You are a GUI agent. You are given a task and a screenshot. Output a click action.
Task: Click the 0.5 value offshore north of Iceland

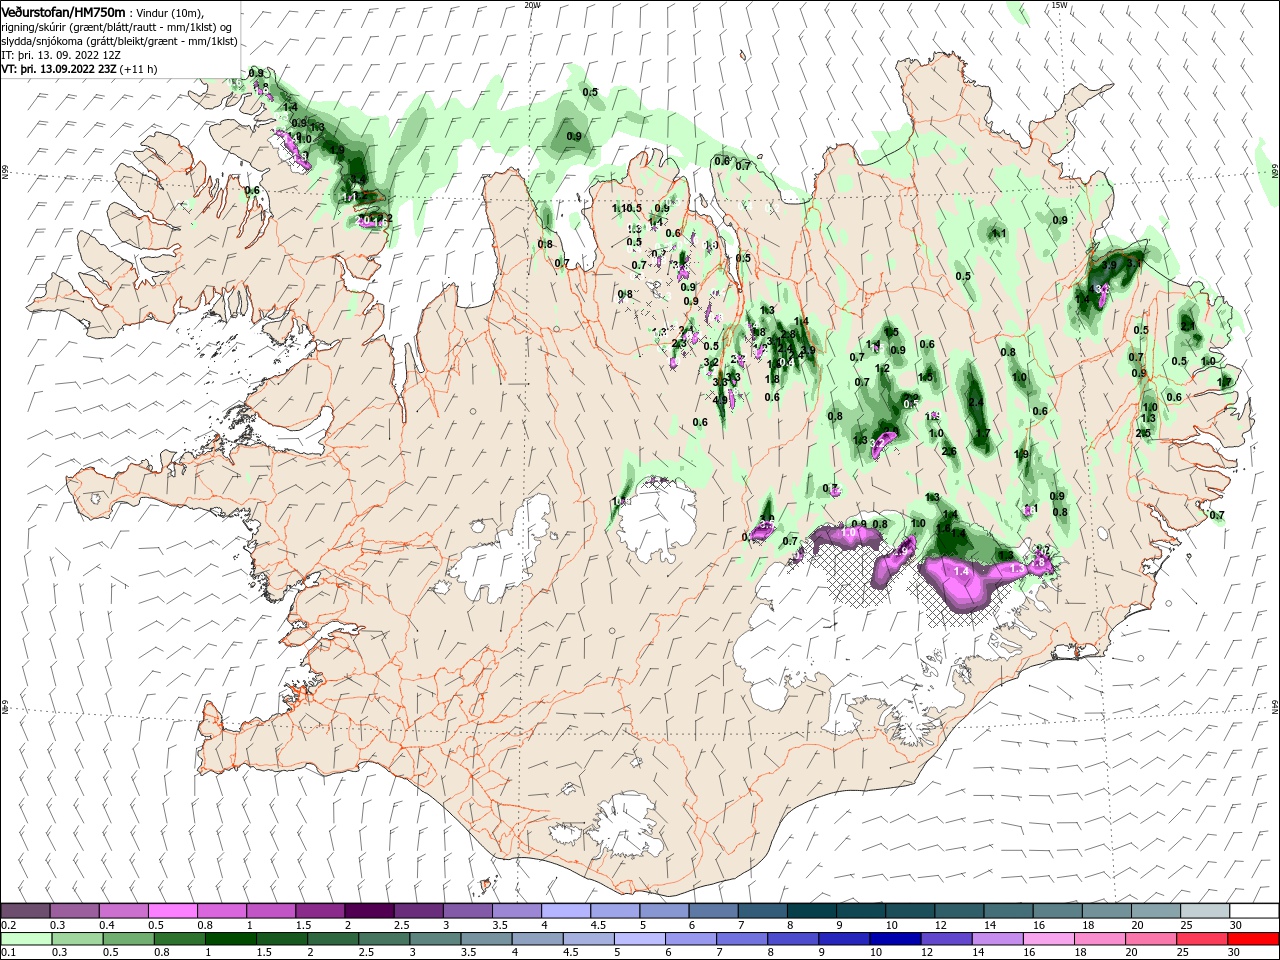click(590, 92)
